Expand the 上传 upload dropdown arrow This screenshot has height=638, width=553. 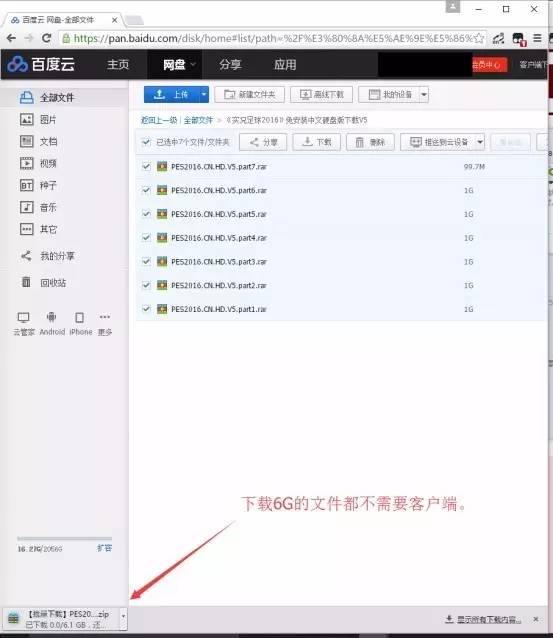pos(203,94)
